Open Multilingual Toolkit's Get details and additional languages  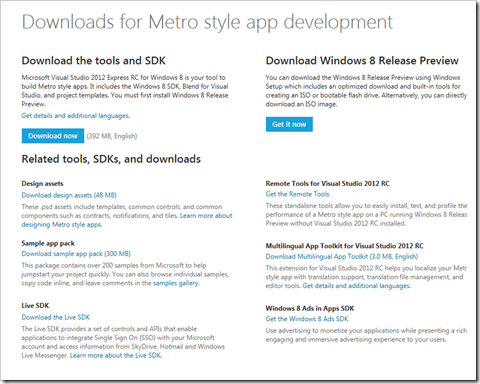click(357, 286)
